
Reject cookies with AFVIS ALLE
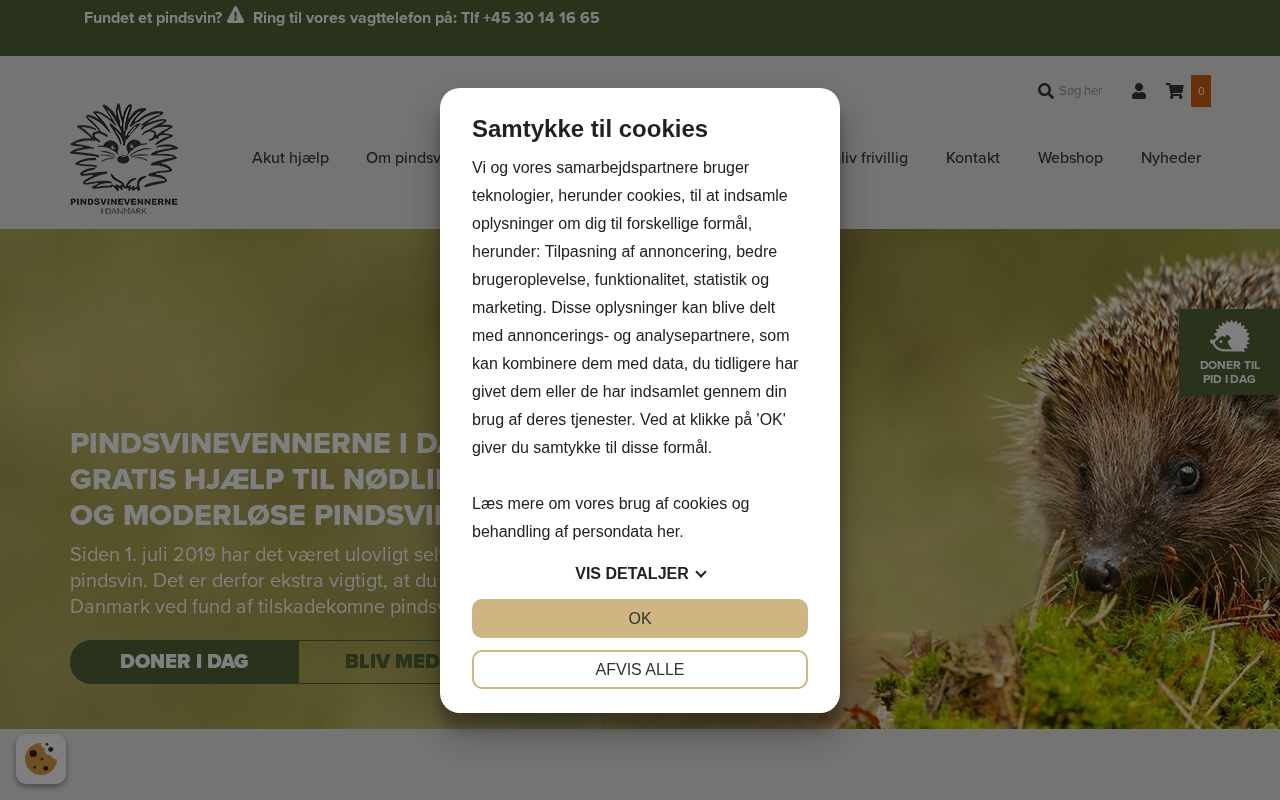(x=640, y=669)
